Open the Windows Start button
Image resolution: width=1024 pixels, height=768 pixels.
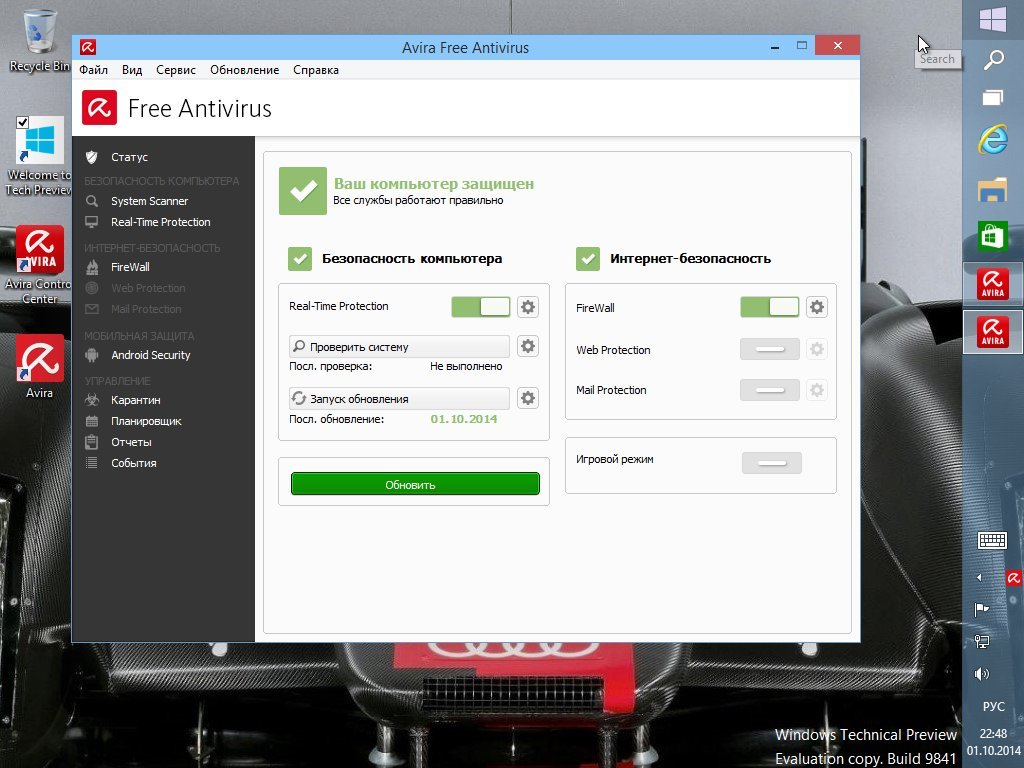[993, 20]
